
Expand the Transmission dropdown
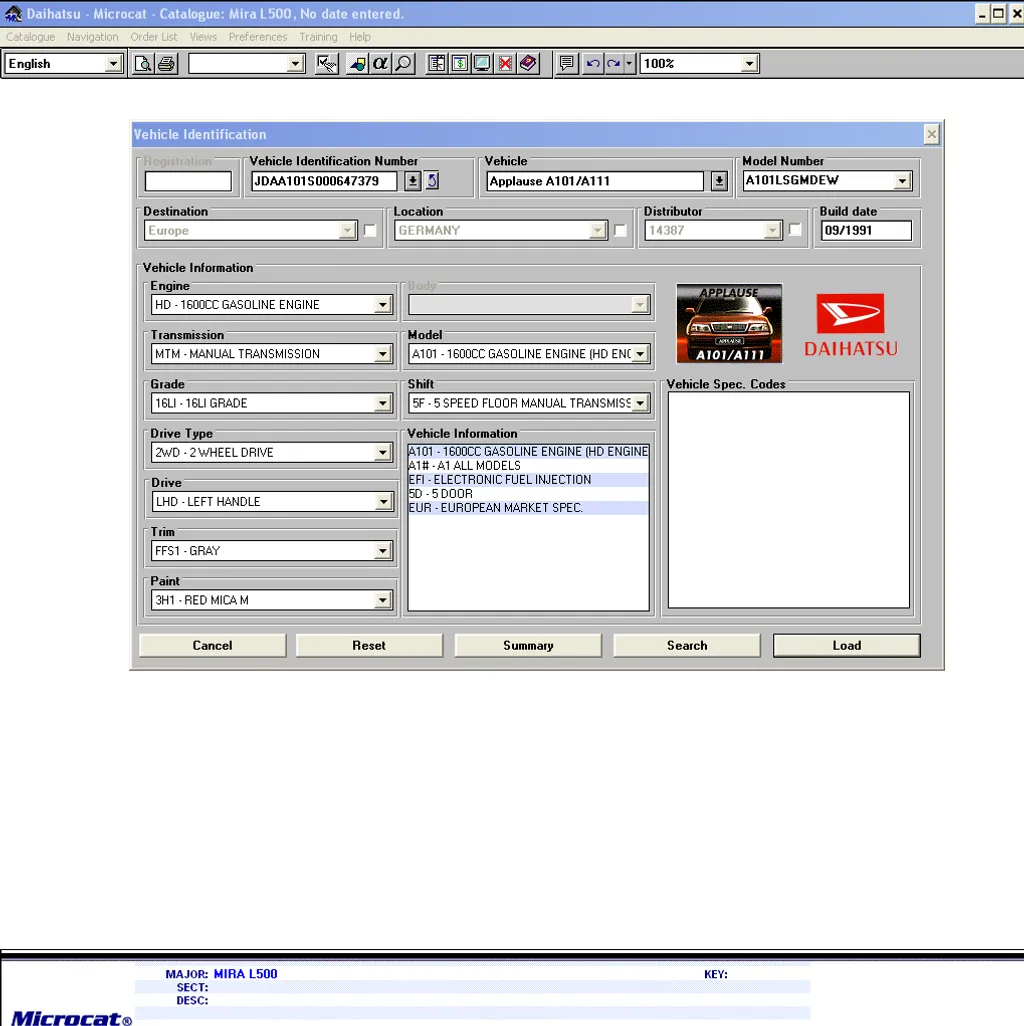tap(383, 354)
